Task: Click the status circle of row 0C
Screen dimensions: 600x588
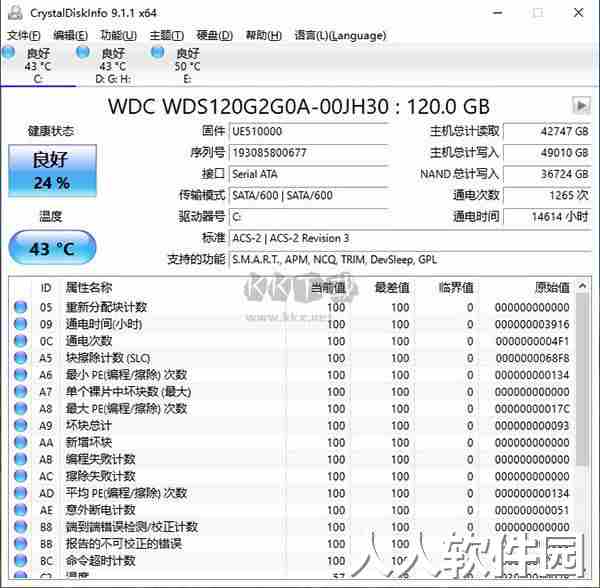Action: click(21, 341)
